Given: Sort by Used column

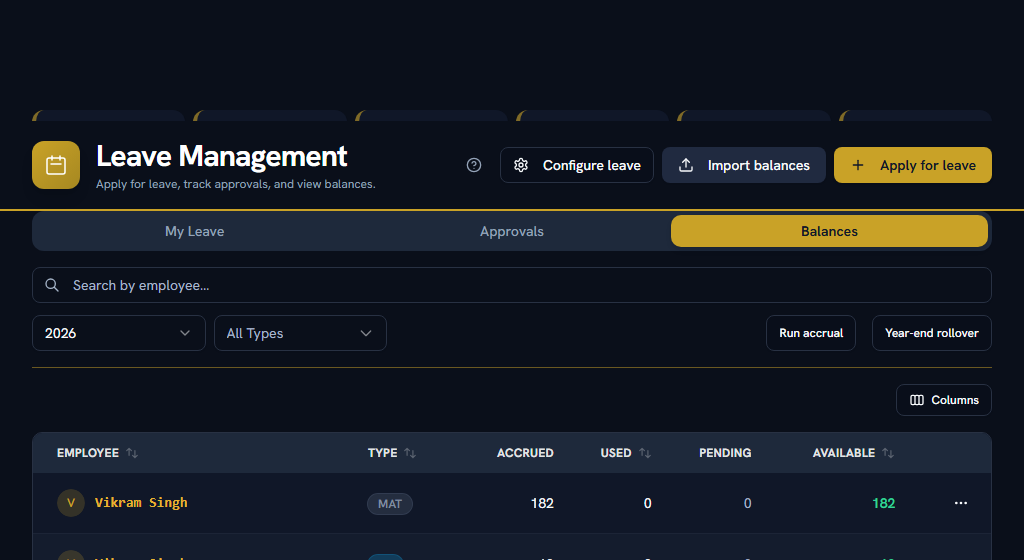Looking at the screenshot, I should tap(626, 453).
